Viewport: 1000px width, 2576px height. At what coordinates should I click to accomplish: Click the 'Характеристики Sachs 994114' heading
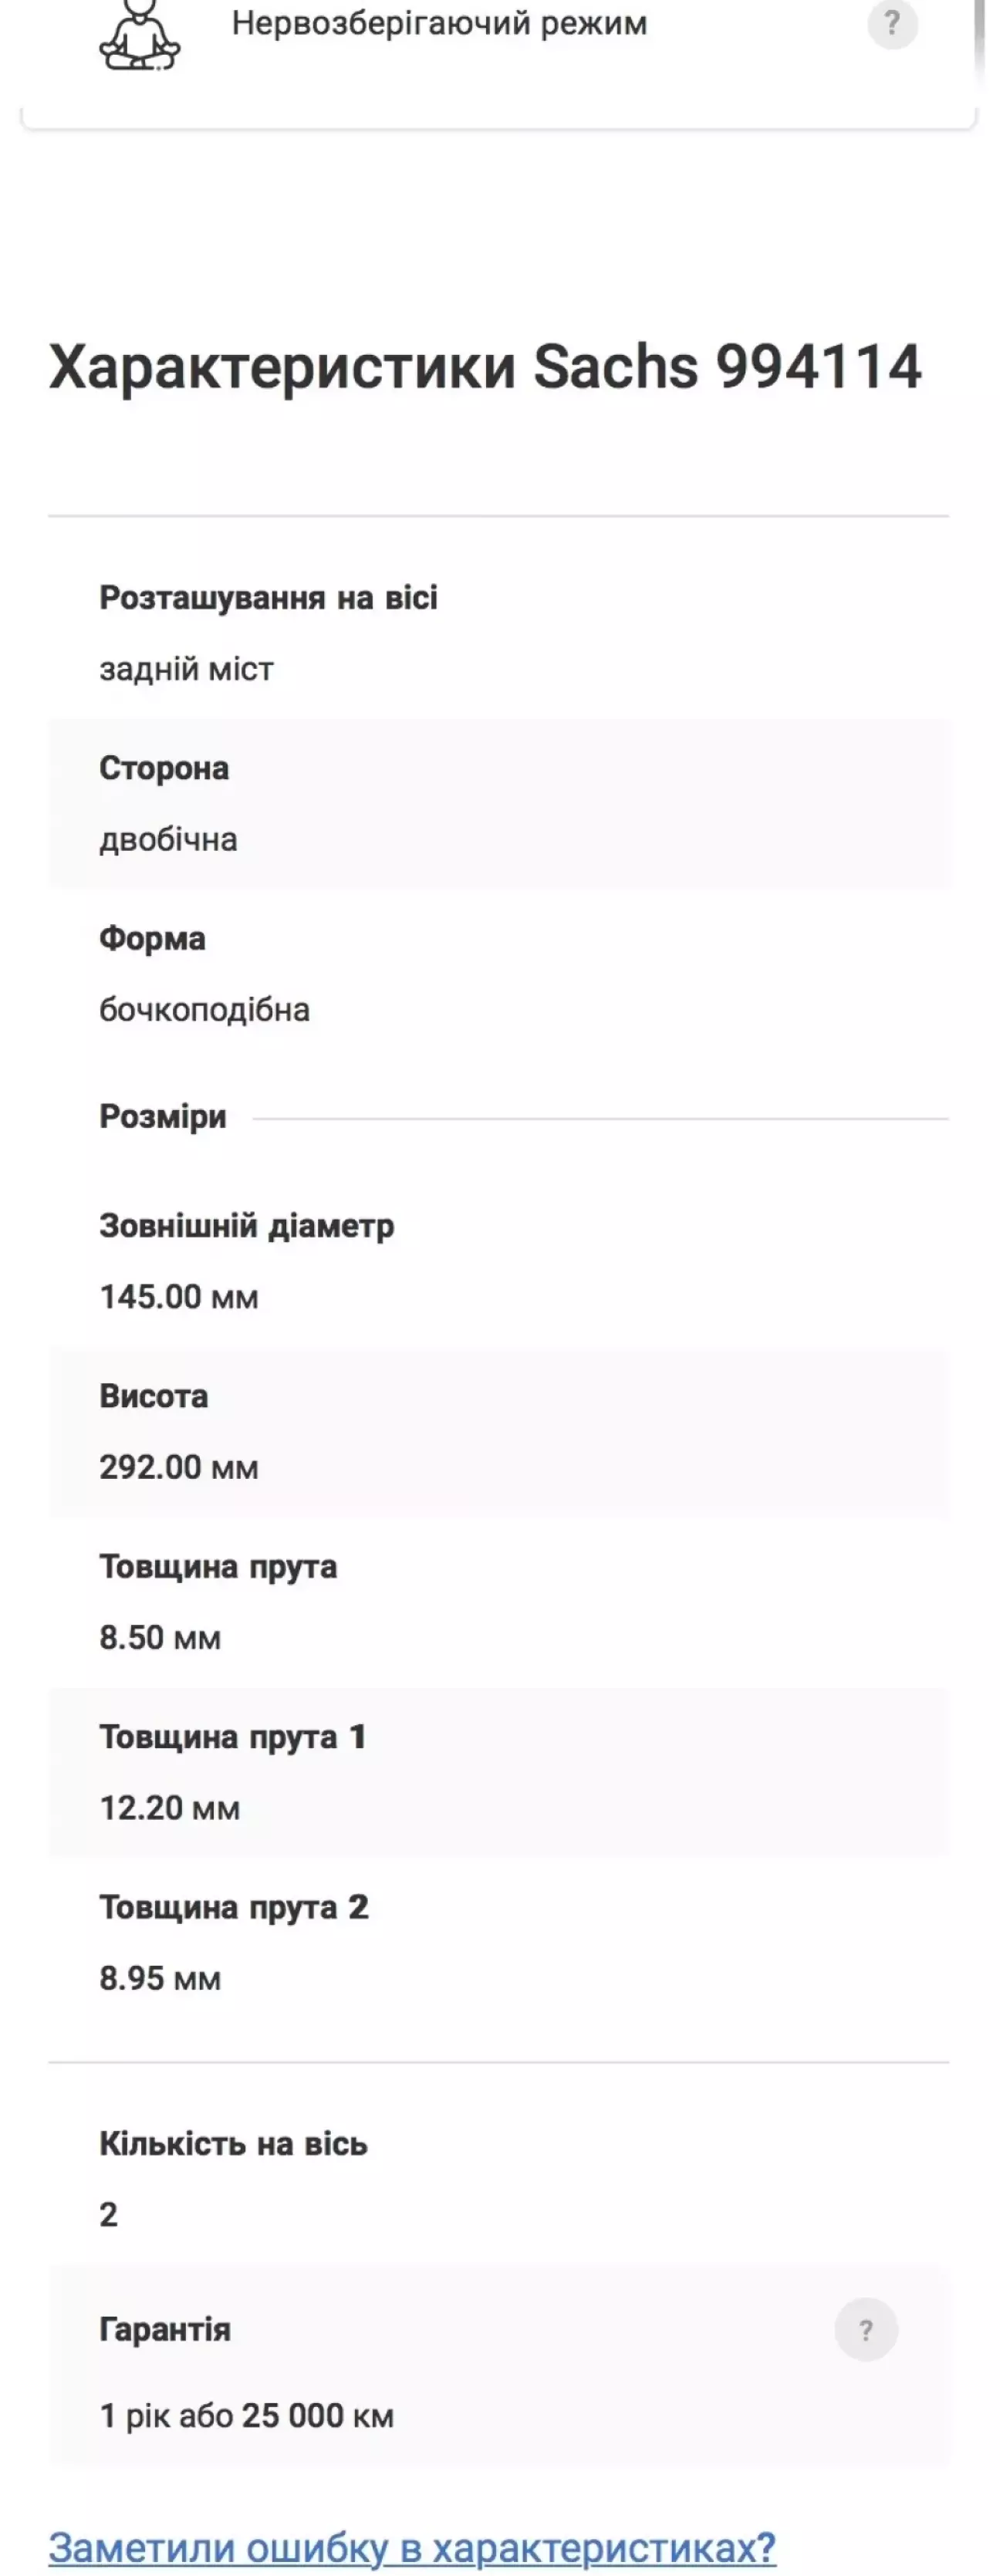(485, 366)
